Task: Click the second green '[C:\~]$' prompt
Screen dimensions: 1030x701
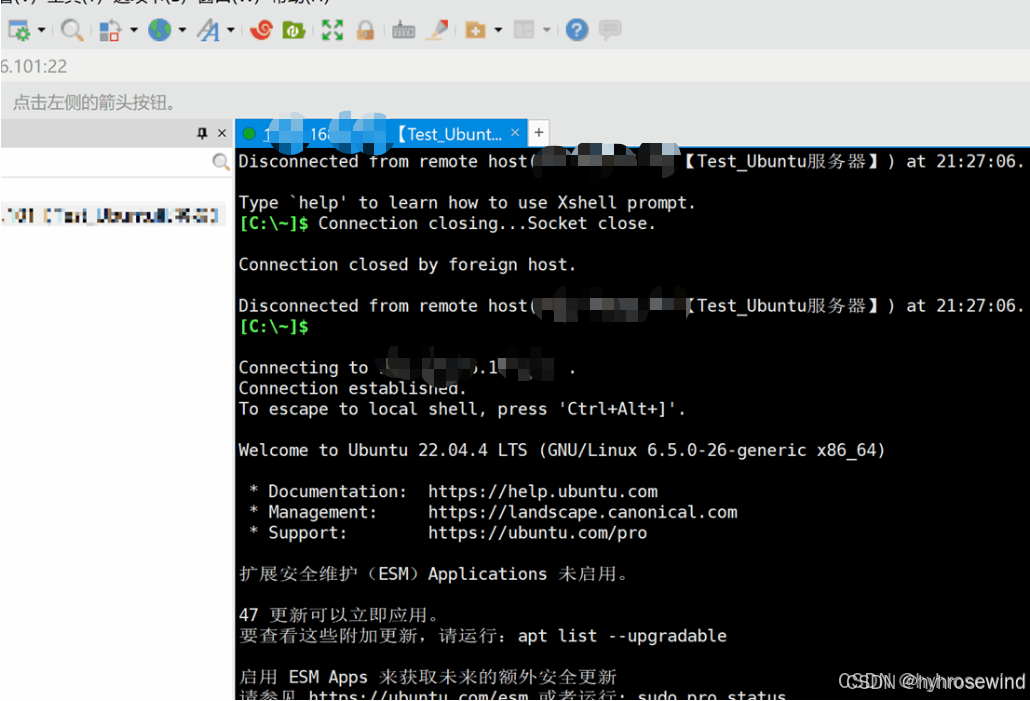Action: 273,327
